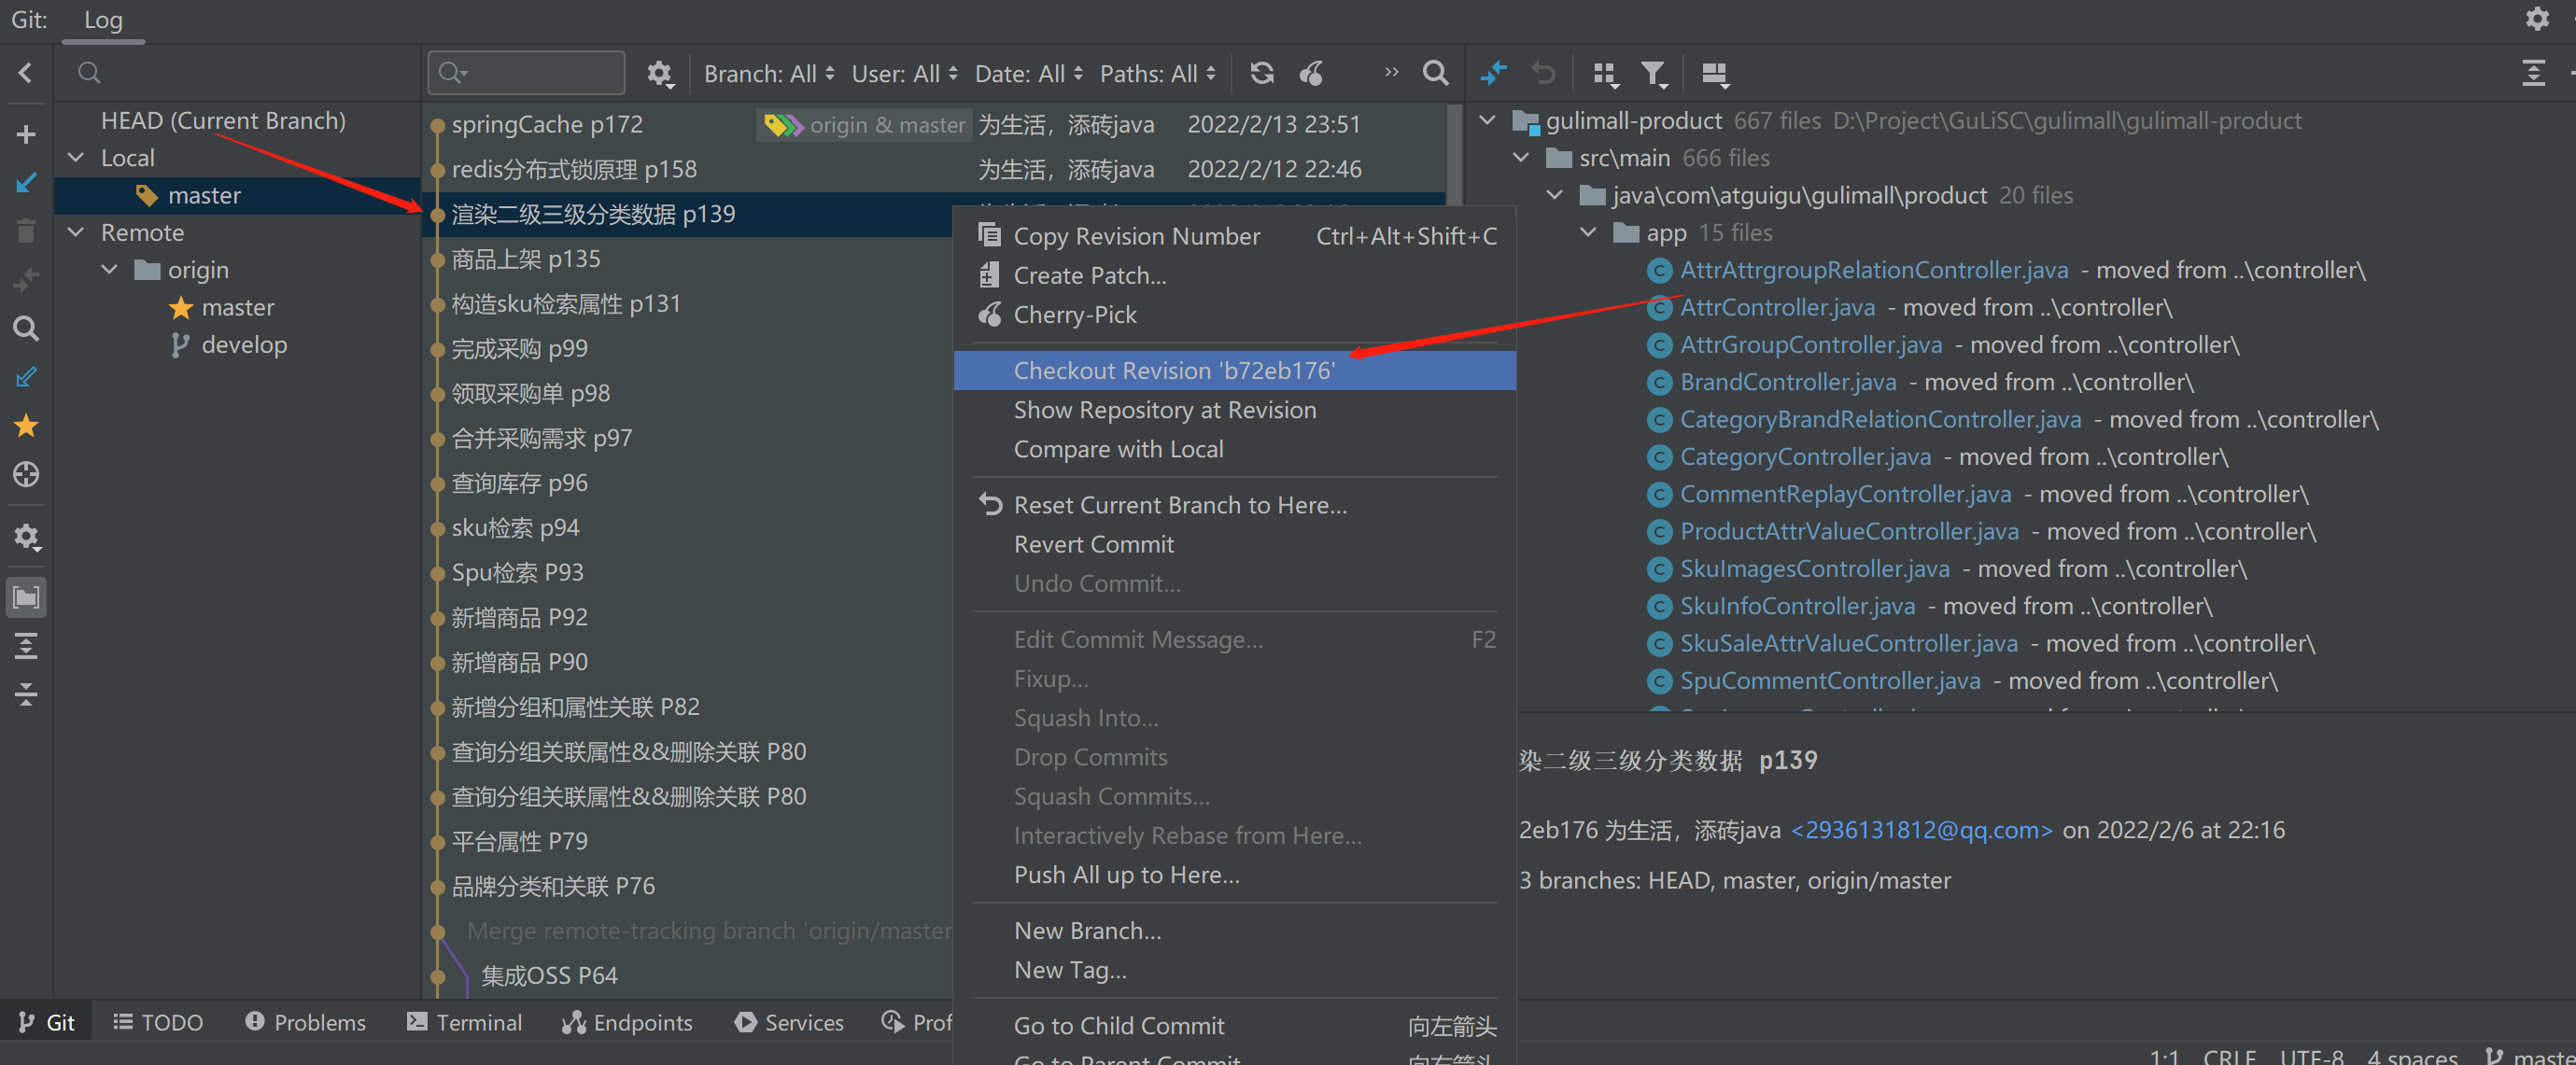The width and height of the screenshot is (2576, 1065).
Task: Click the Compare With Current arrow icon
Action: pyautogui.click(x=26, y=280)
